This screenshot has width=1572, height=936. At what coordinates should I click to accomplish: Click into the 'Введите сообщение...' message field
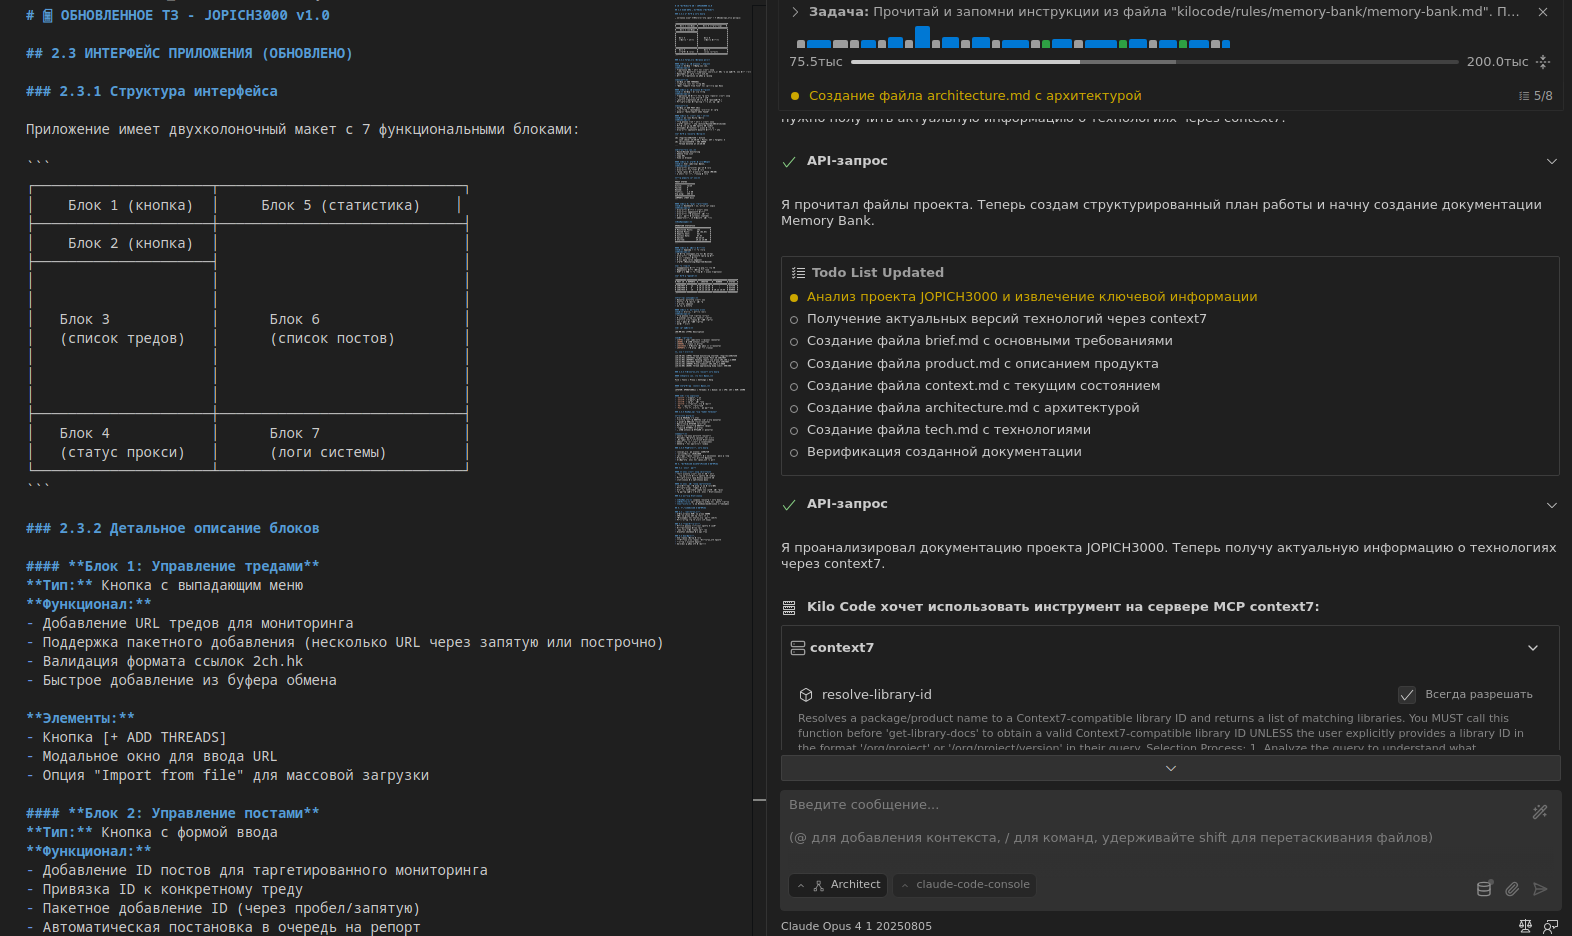point(1150,820)
